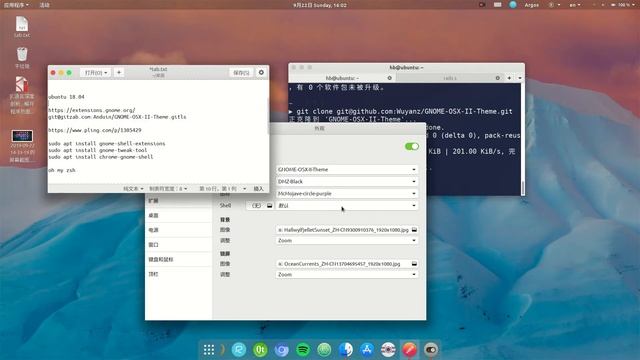Open the GNOME-OSX-II-Theme applications dropdown
Viewport: 640px width, 360px height.
click(347, 169)
